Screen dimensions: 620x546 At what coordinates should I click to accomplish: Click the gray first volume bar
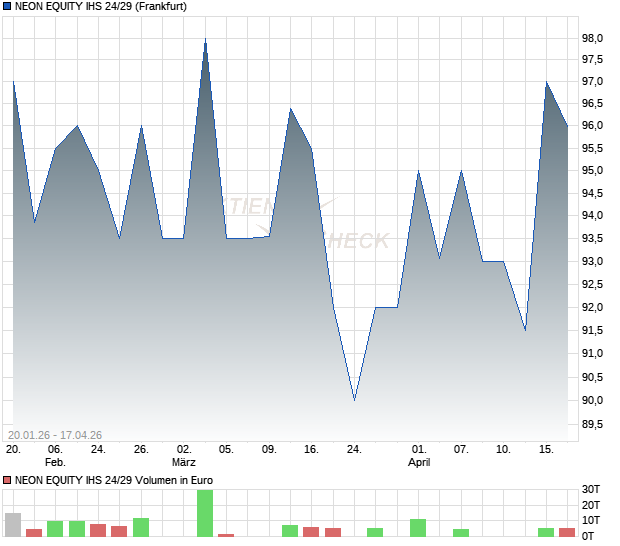pyautogui.click(x=13, y=525)
